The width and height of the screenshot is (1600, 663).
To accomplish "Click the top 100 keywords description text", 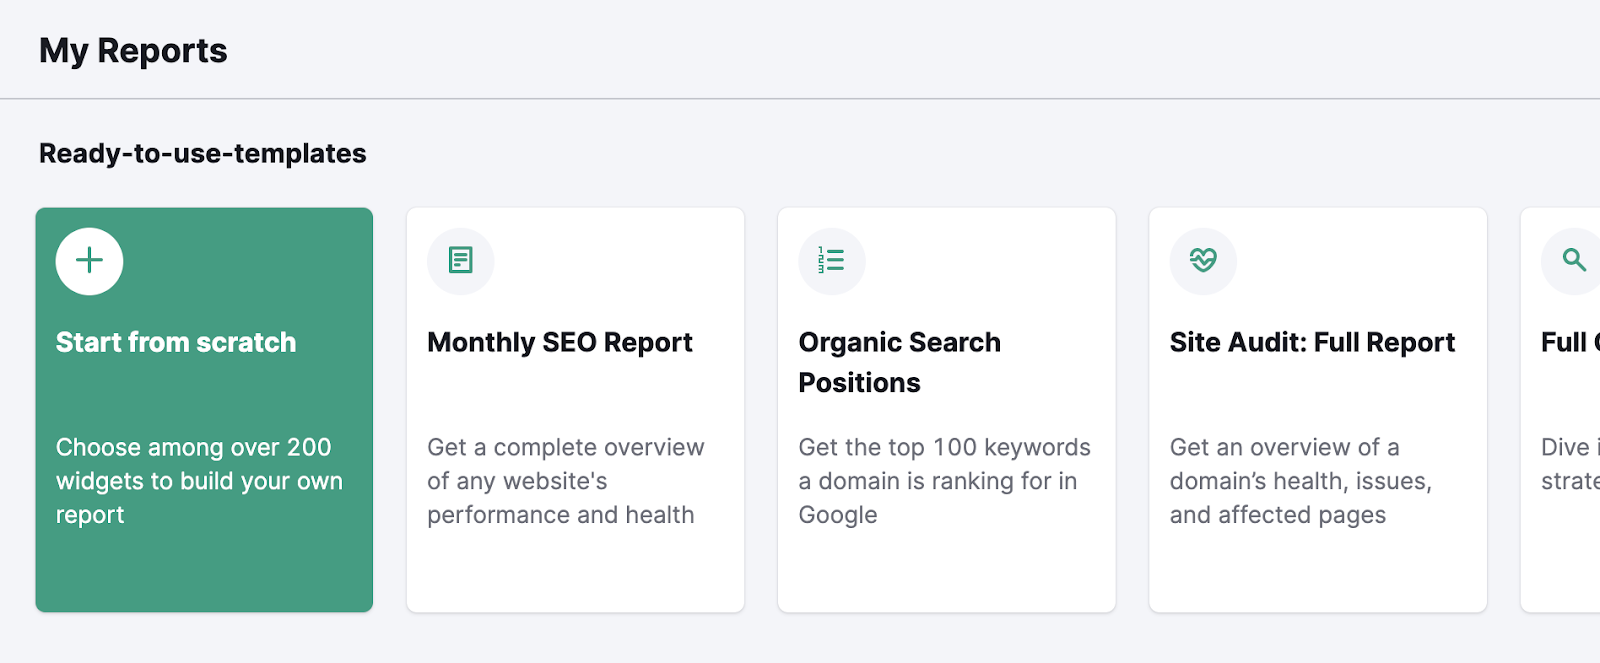I will pos(944,480).
